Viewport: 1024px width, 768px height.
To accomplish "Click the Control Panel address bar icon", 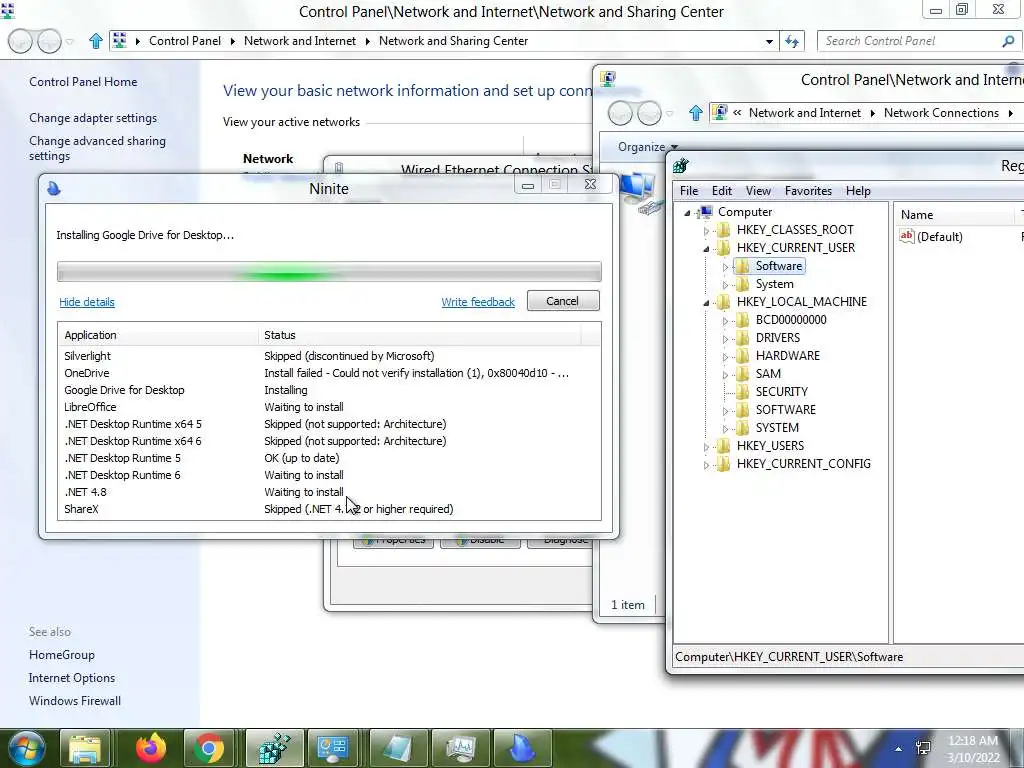I will [120, 40].
